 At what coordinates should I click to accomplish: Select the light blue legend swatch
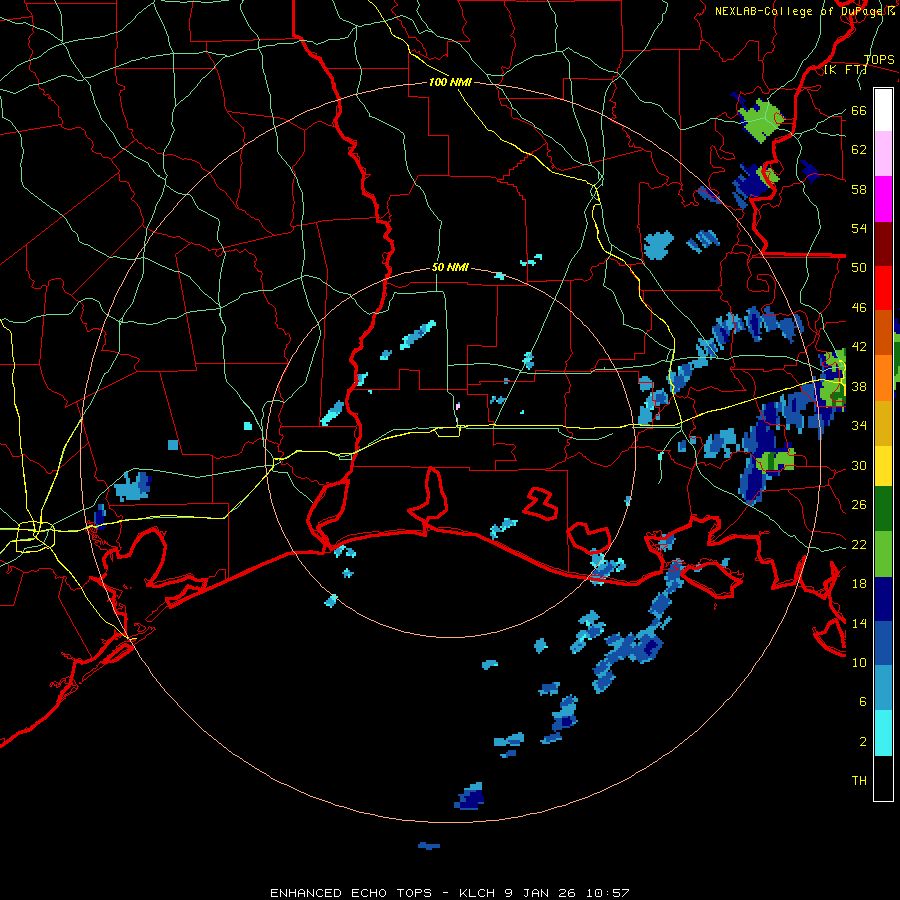[883, 688]
